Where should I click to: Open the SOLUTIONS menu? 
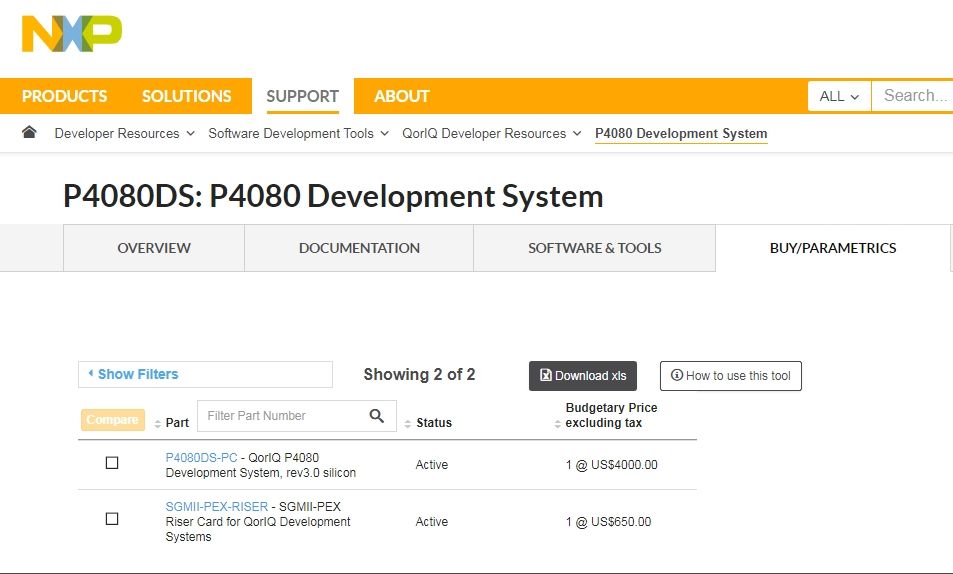187,96
